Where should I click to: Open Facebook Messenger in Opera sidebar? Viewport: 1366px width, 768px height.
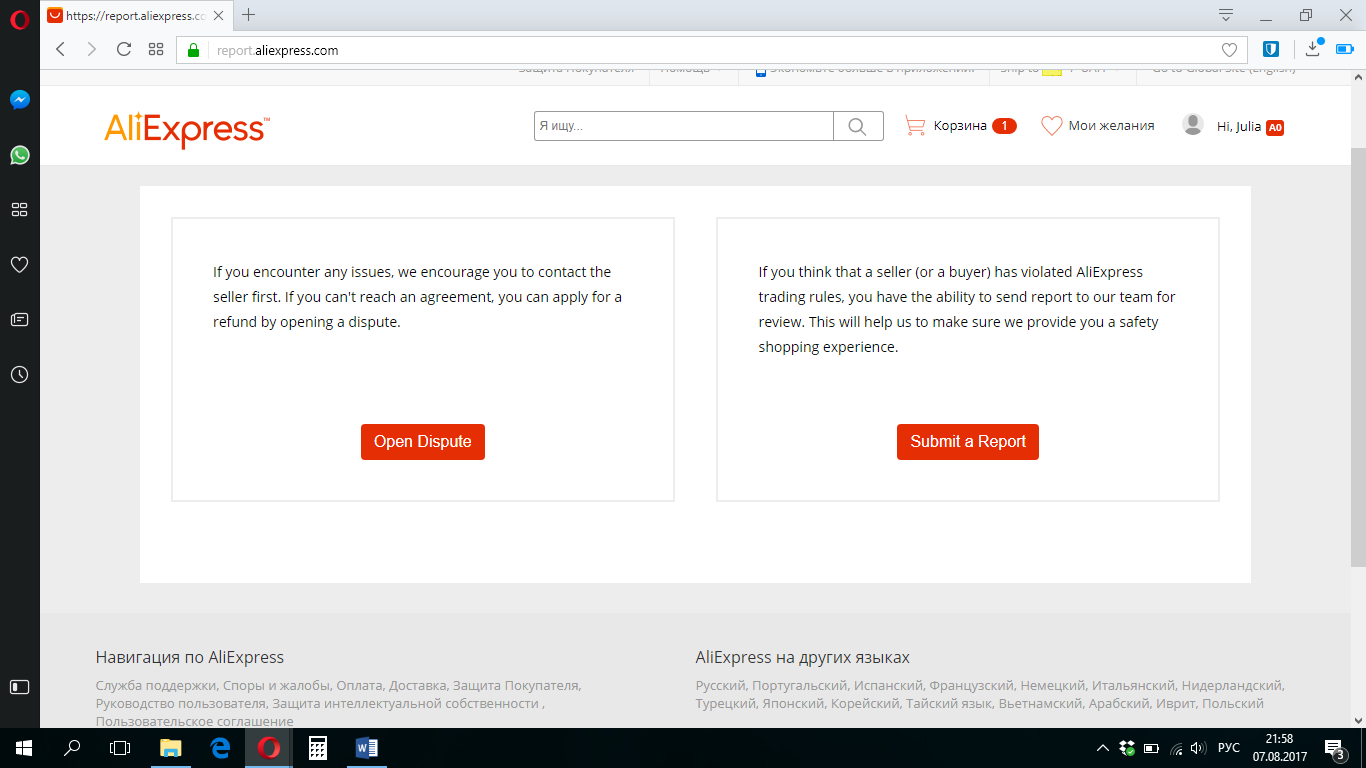[x=19, y=100]
